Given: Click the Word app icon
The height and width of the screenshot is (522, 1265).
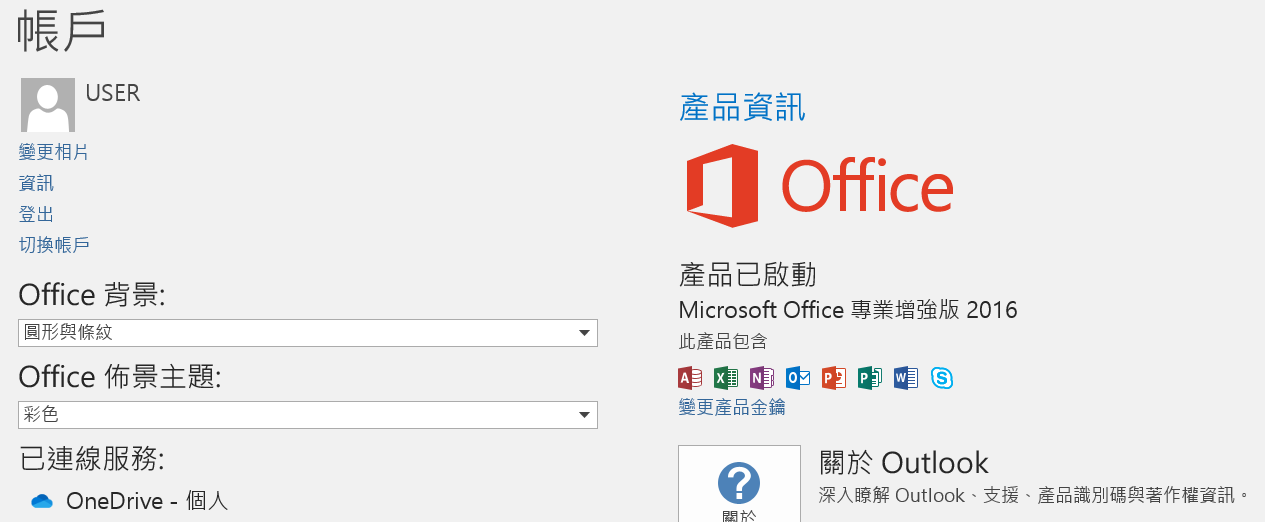Looking at the screenshot, I should point(906,377).
